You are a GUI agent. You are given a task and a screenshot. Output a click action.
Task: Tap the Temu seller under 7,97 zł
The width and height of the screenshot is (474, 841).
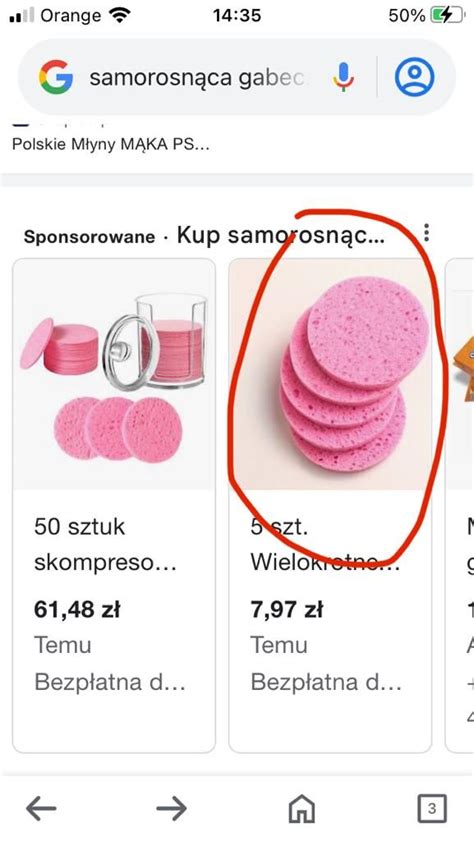point(279,645)
